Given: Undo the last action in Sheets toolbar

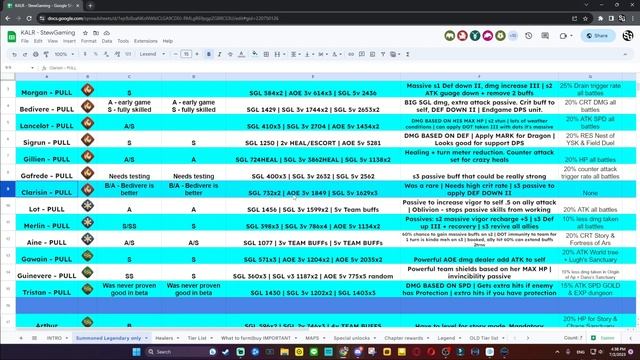Looking at the screenshot, I should (14, 54).
